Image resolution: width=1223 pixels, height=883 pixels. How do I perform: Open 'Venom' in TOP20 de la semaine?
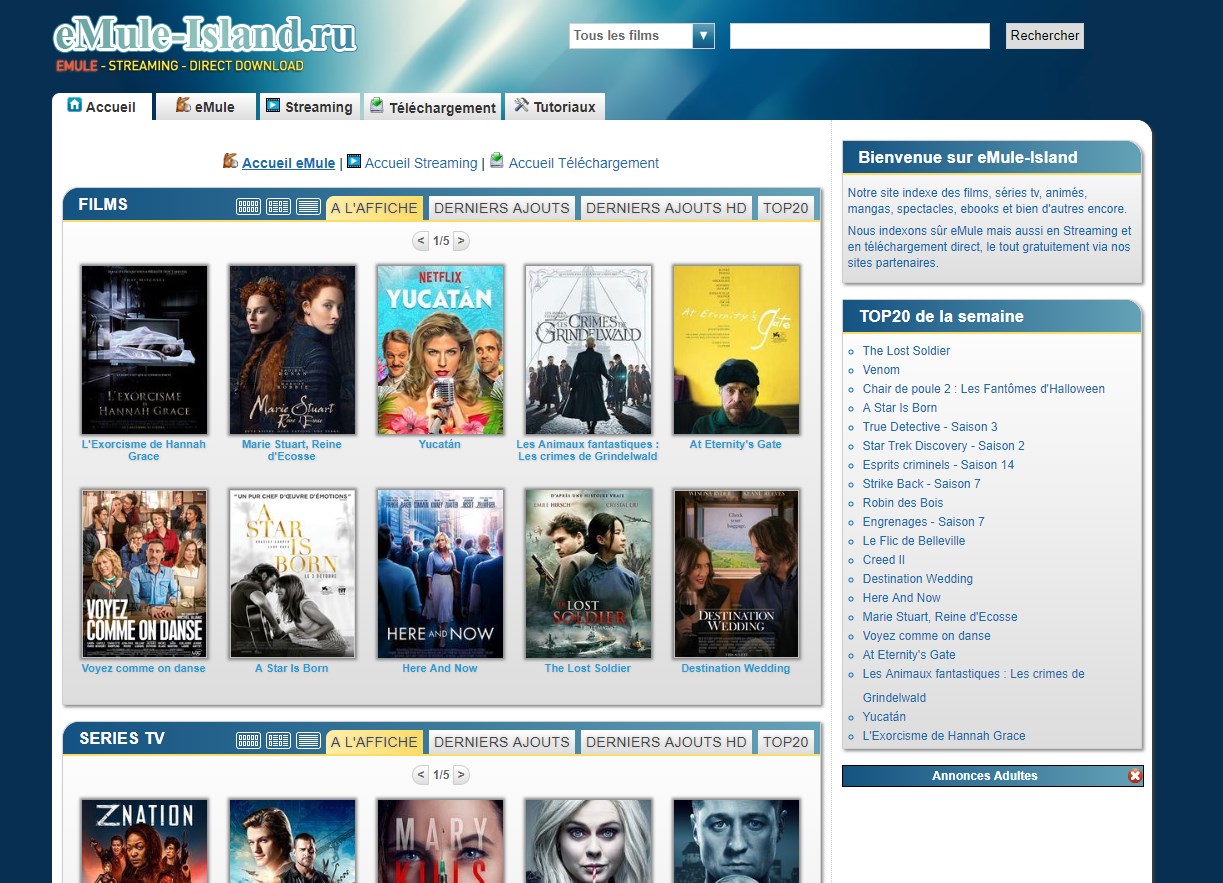point(881,370)
